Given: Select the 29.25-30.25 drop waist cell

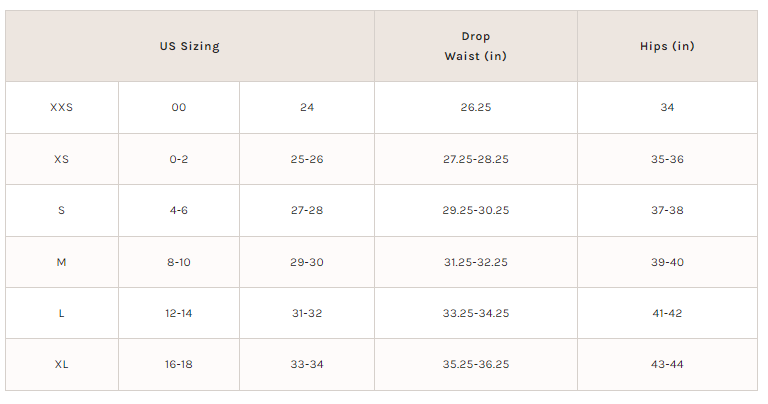Looking at the screenshot, I should [x=476, y=210].
